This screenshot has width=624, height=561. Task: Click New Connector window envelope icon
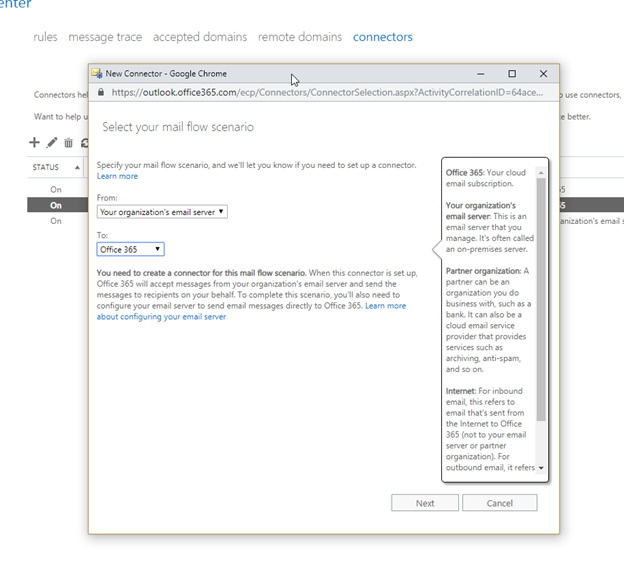[x=97, y=74]
